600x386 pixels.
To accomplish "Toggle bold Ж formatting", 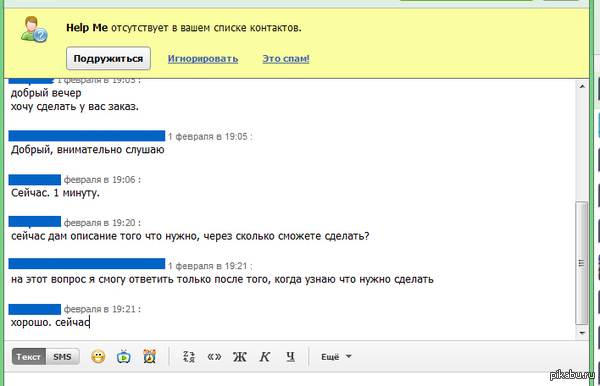I will (240, 357).
